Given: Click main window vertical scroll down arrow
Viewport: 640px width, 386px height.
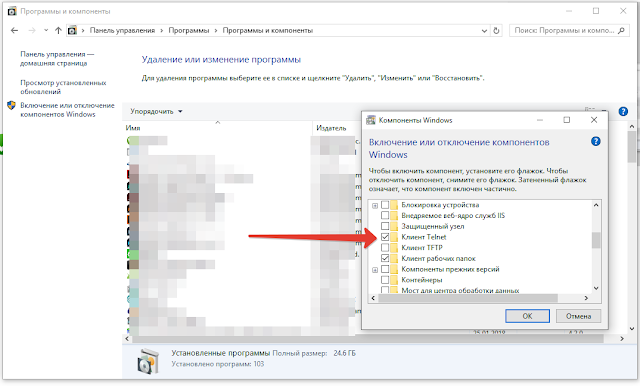Looking at the screenshot, I should coord(632,329).
